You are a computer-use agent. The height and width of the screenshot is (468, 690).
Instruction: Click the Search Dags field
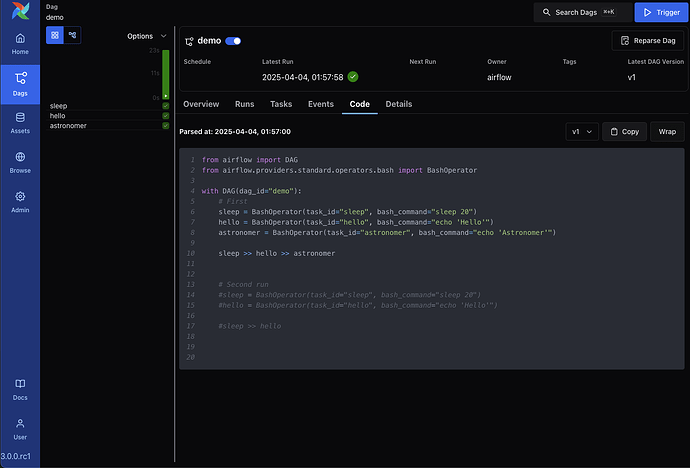coord(583,12)
